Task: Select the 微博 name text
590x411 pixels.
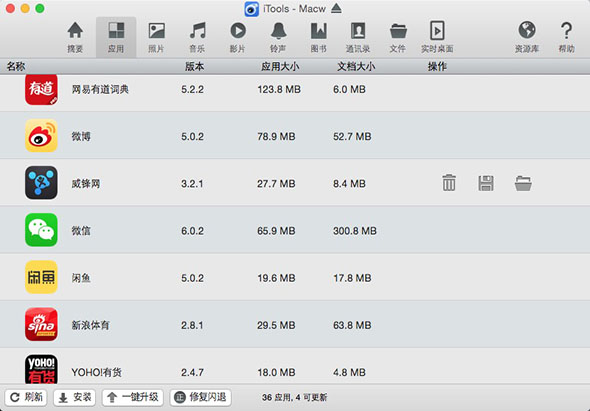Action: click(81, 136)
